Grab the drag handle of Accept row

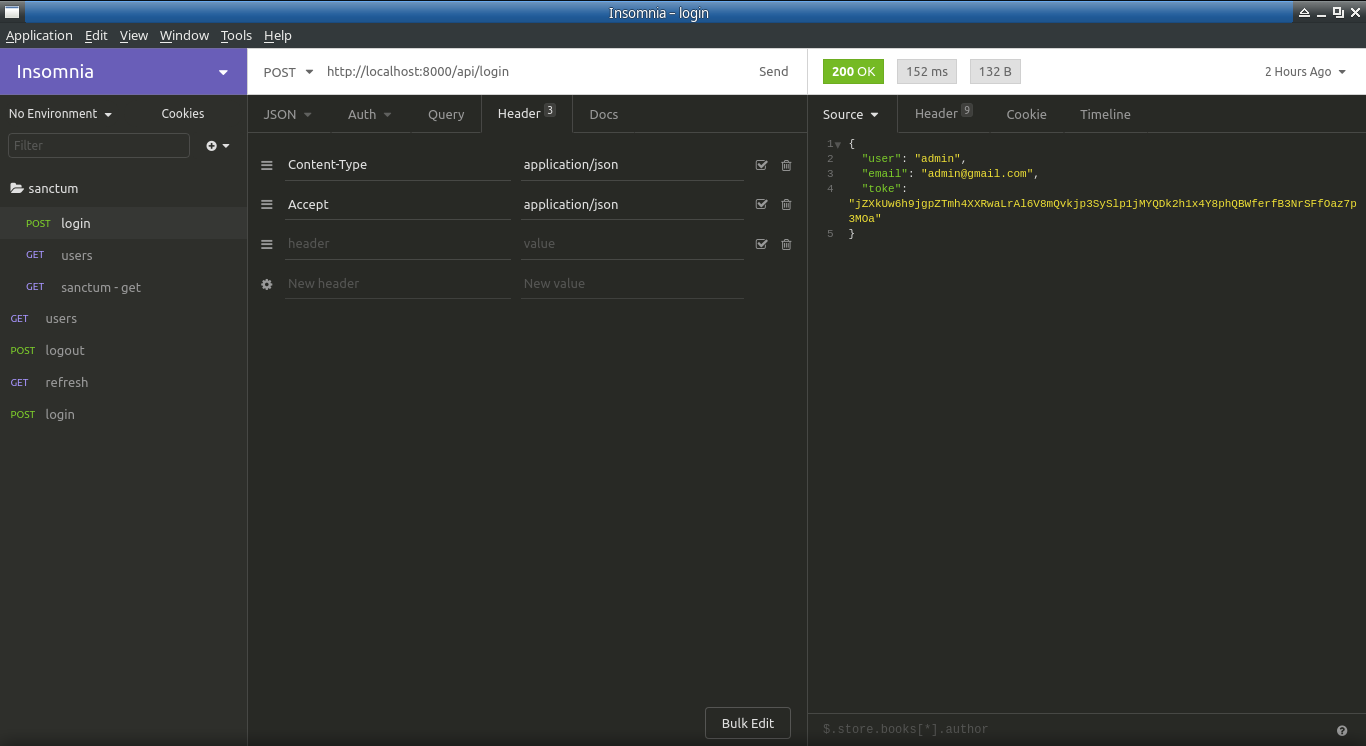(x=267, y=205)
